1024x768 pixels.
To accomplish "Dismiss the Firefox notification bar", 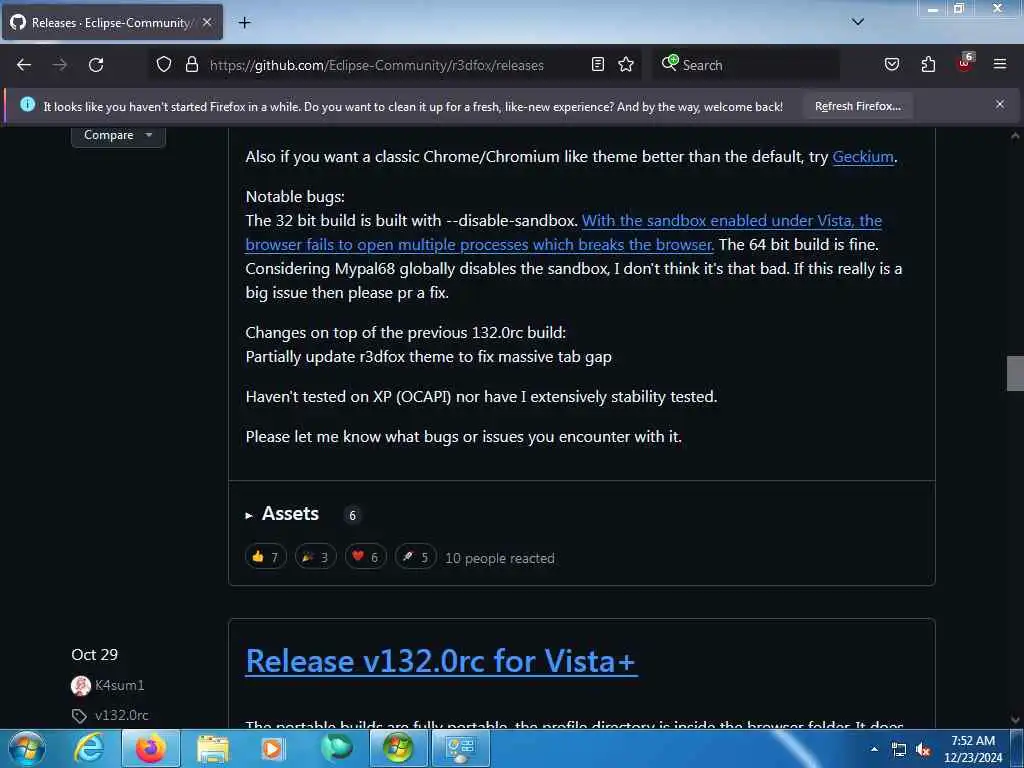I will click(x=1000, y=104).
